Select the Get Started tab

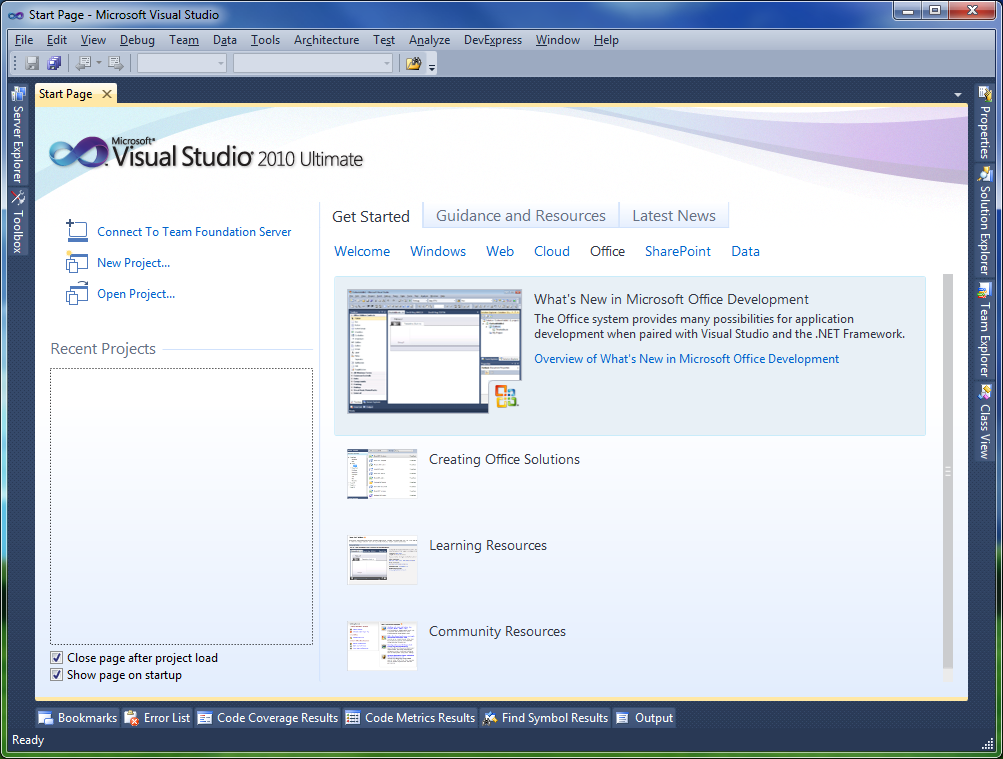click(371, 216)
